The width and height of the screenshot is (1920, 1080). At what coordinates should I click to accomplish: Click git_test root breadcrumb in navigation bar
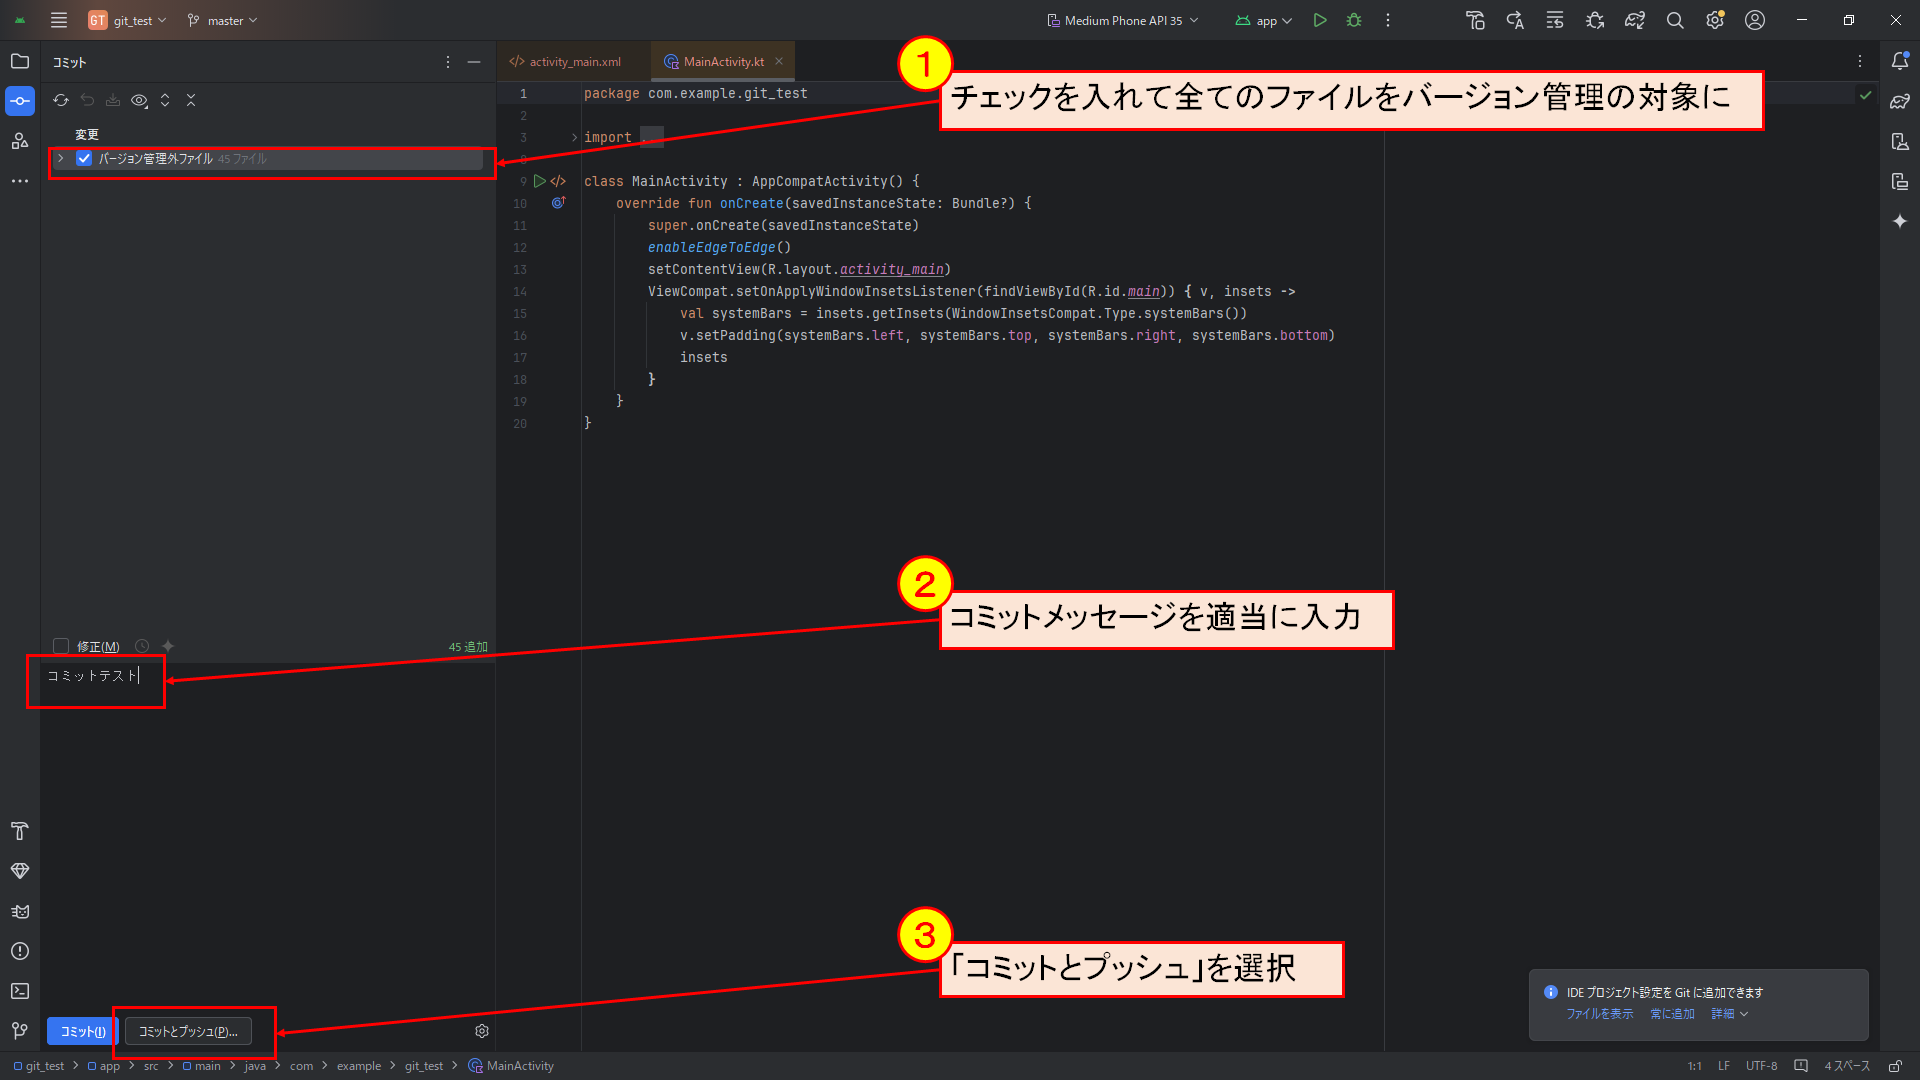[39, 1066]
